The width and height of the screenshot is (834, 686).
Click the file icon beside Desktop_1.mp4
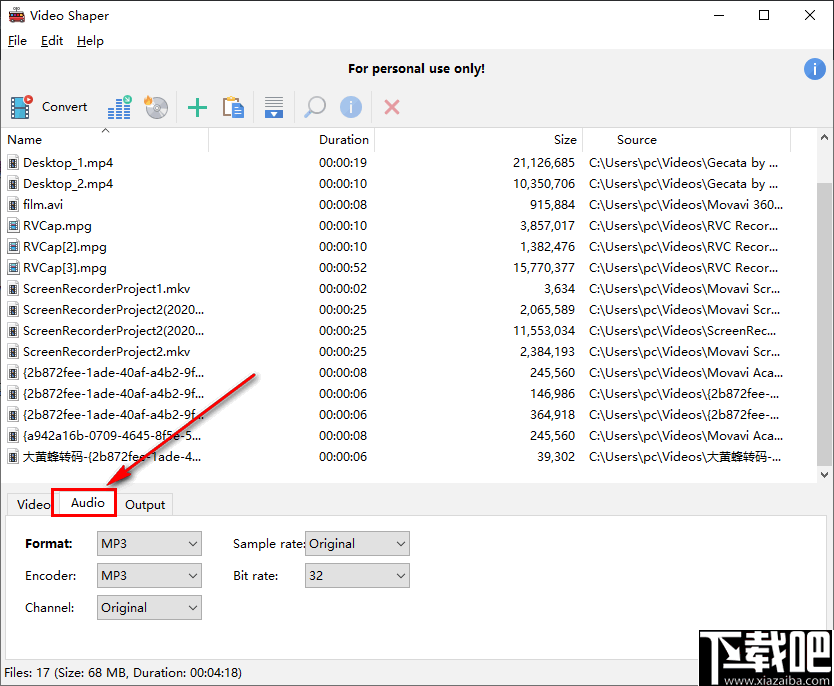(x=13, y=163)
